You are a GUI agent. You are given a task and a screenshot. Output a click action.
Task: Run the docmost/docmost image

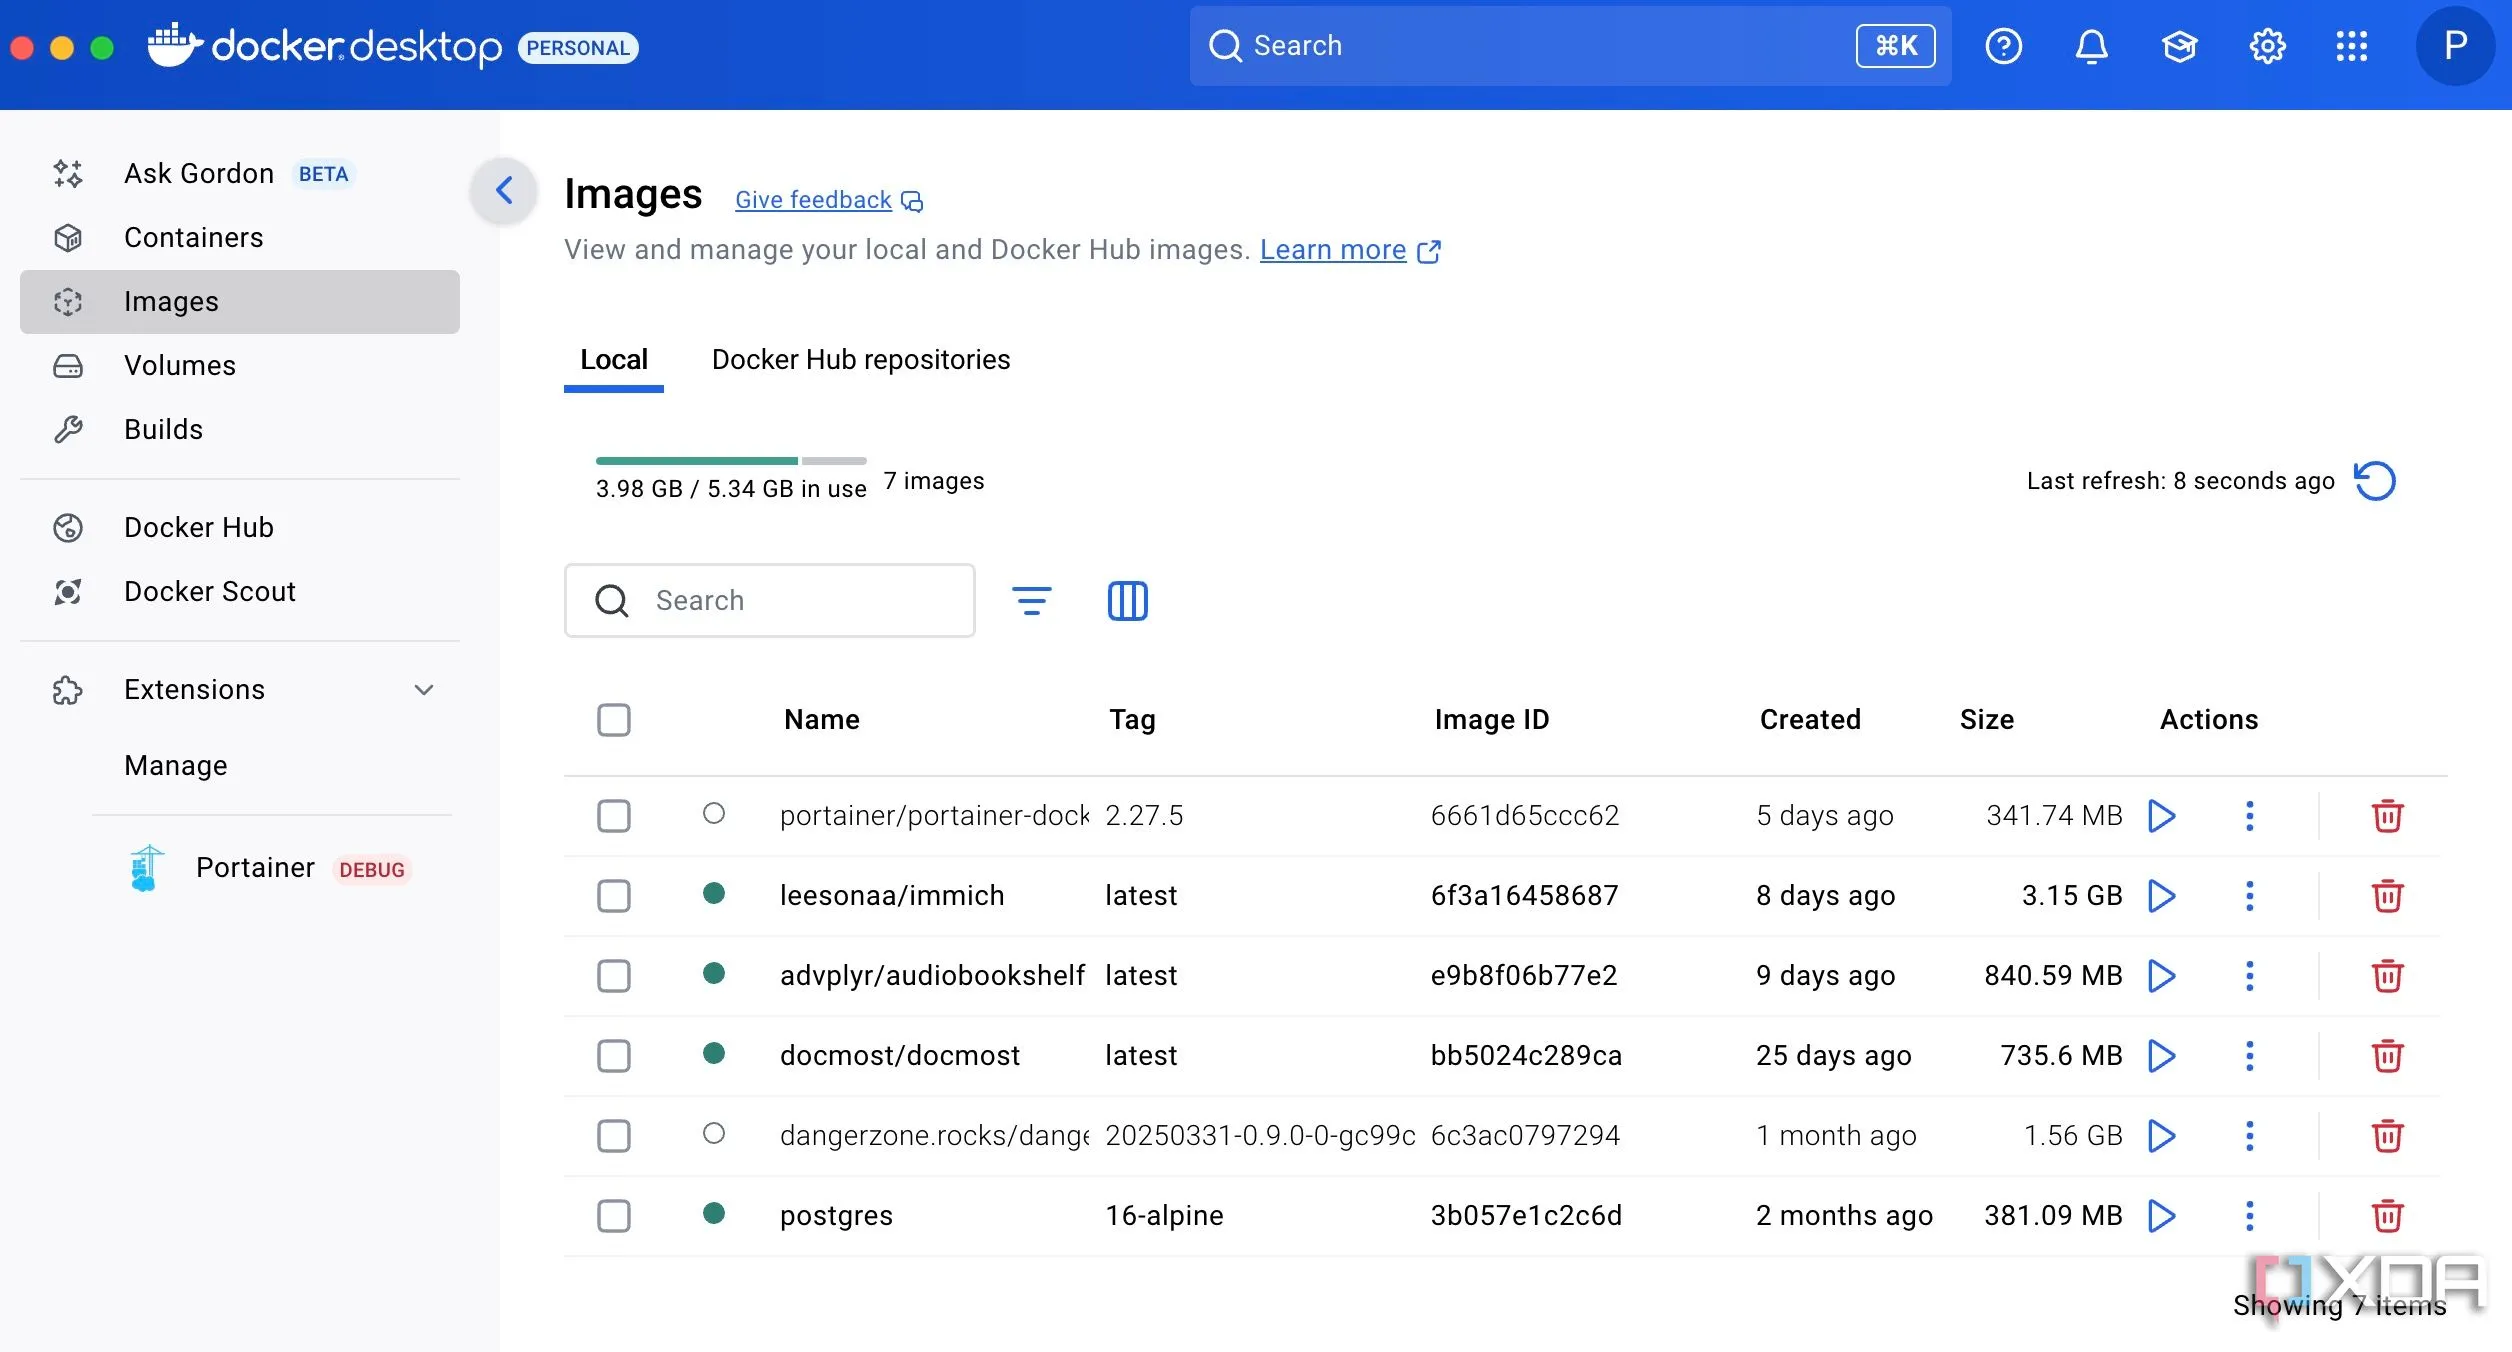point(2162,1056)
